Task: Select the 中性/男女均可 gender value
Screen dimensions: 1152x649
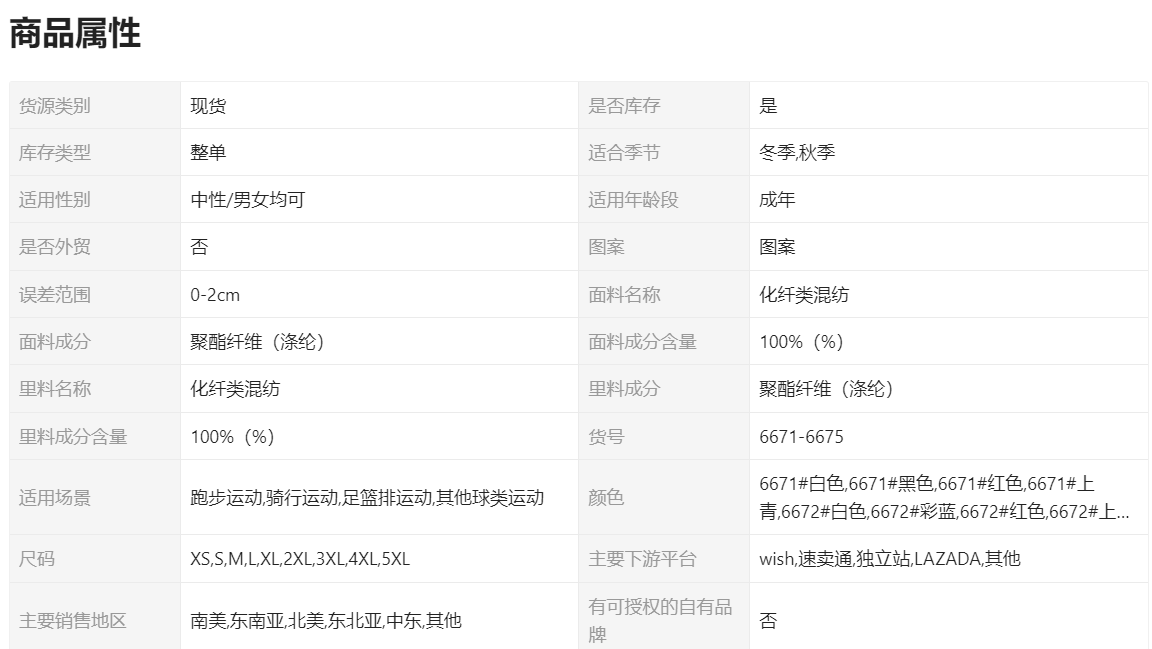Action: point(247,199)
